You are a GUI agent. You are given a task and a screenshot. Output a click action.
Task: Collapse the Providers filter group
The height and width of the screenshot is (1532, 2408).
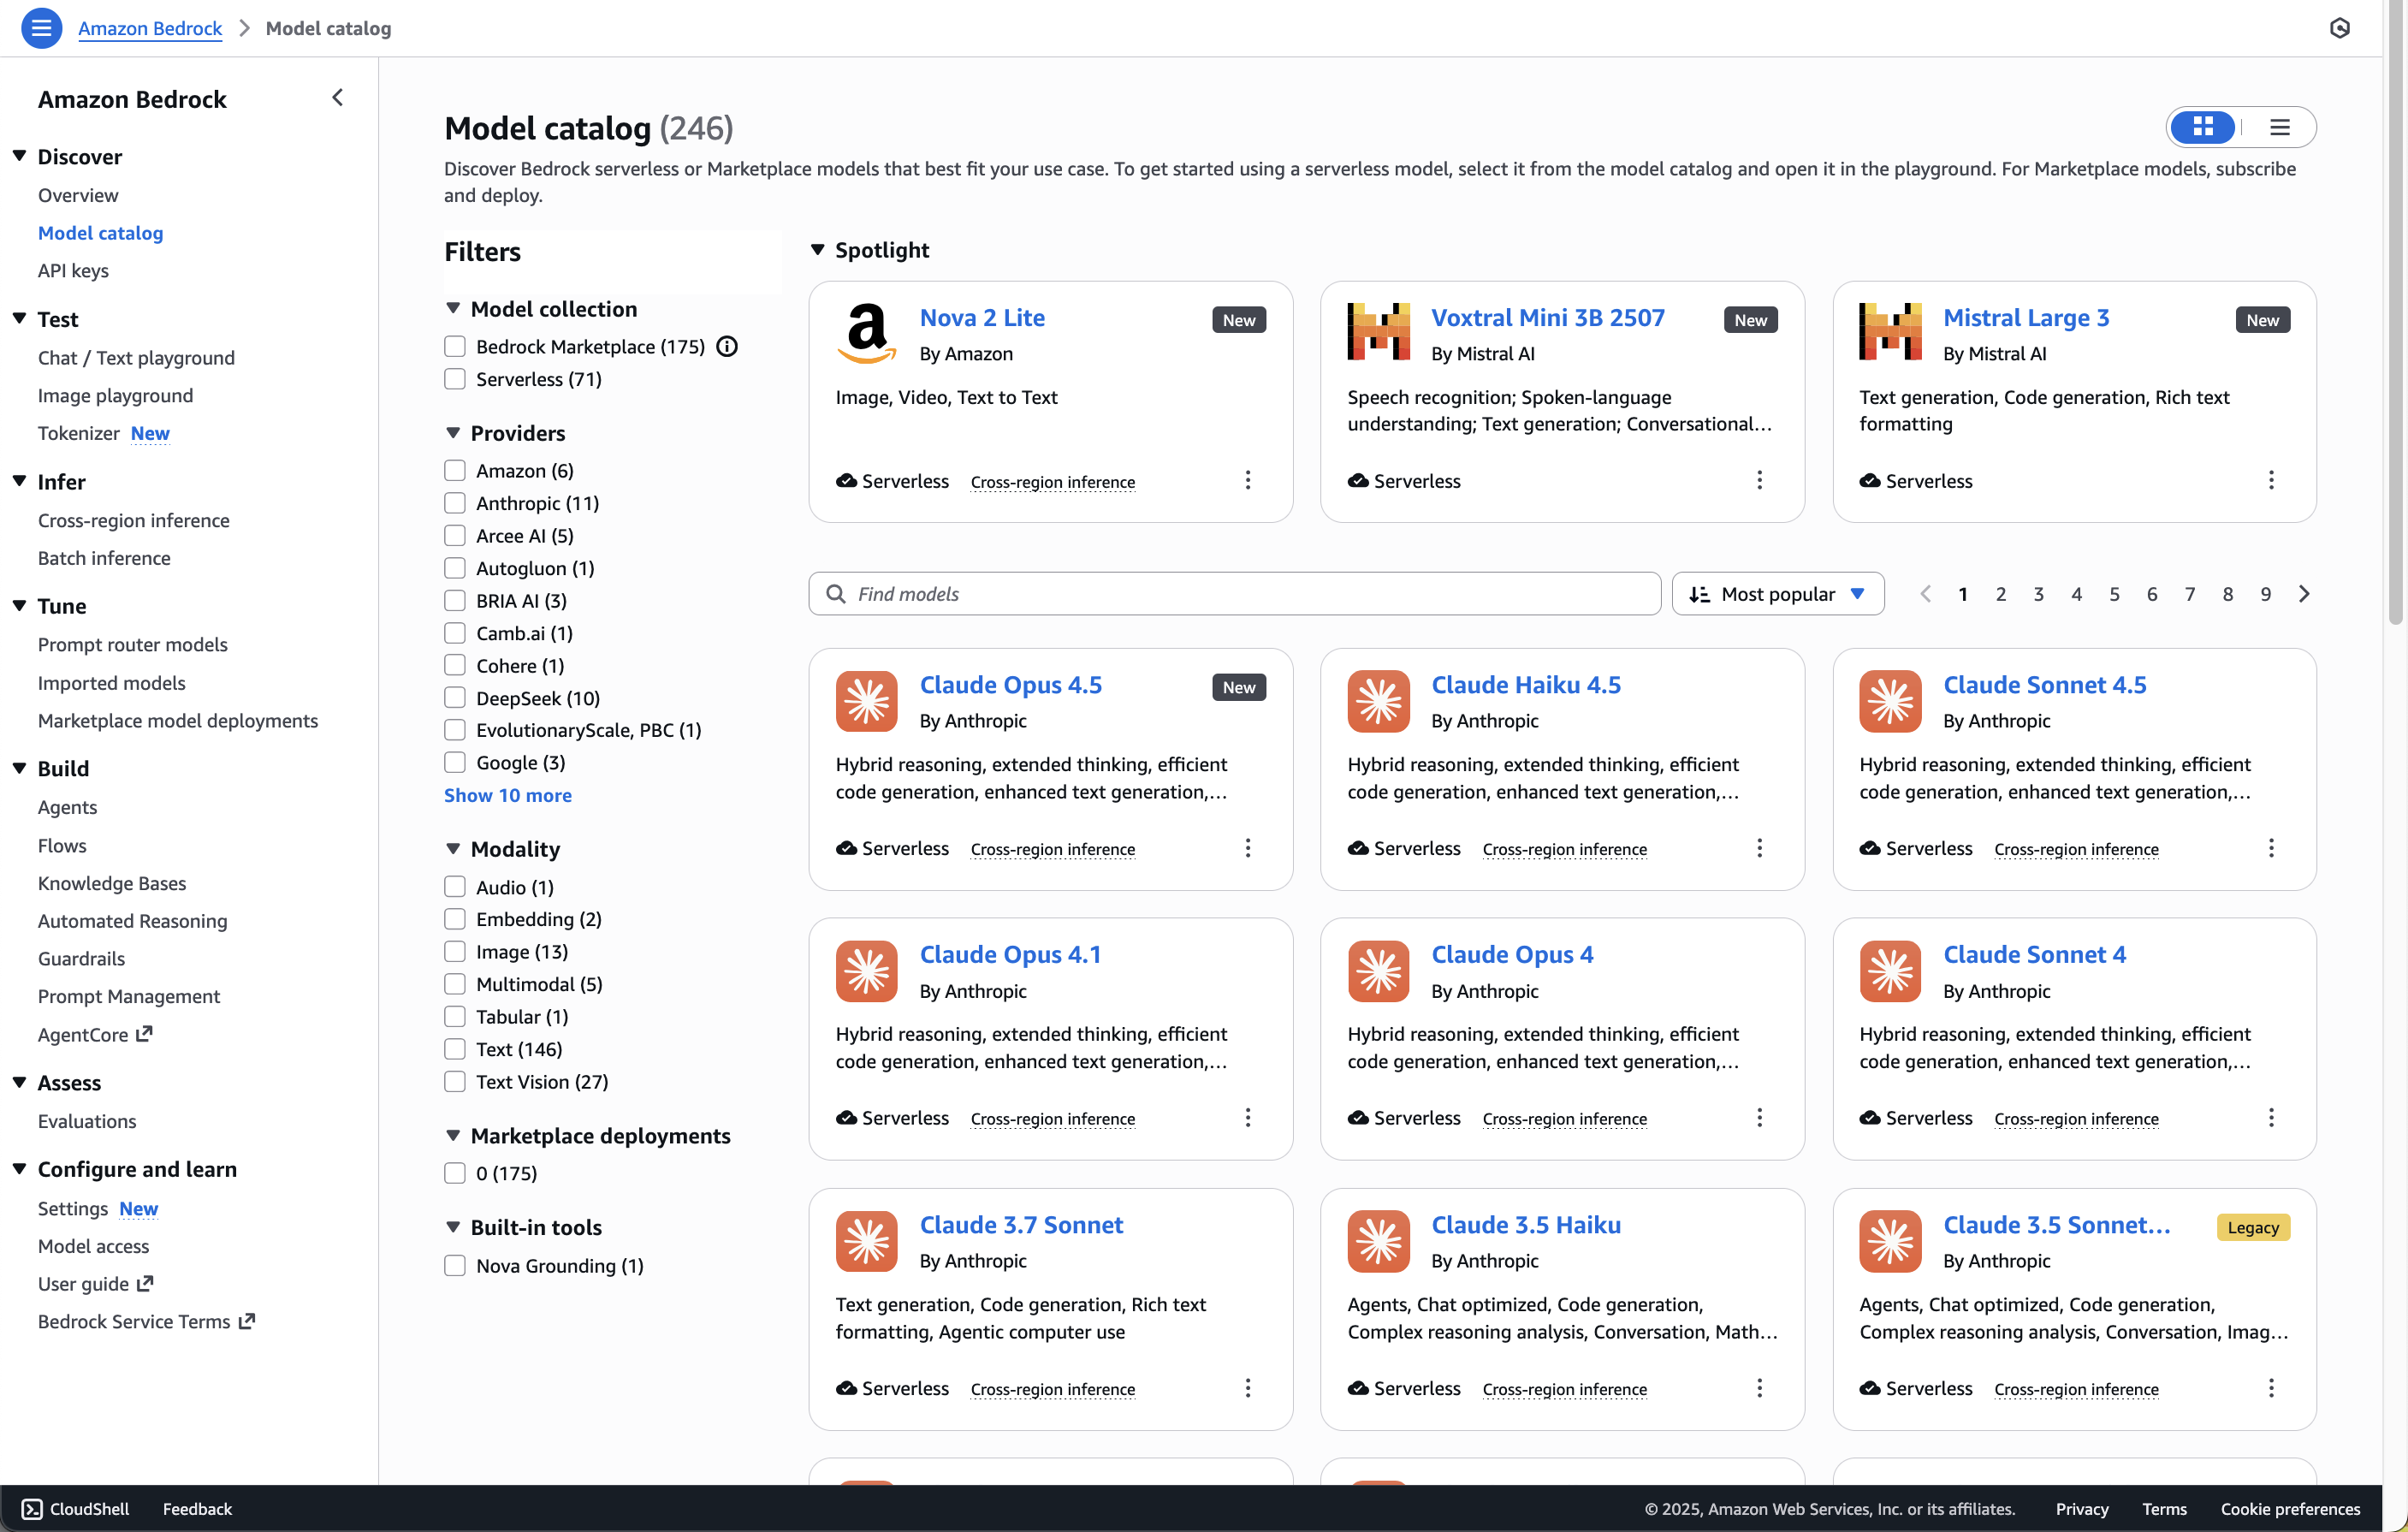pyautogui.click(x=453, y=433)
